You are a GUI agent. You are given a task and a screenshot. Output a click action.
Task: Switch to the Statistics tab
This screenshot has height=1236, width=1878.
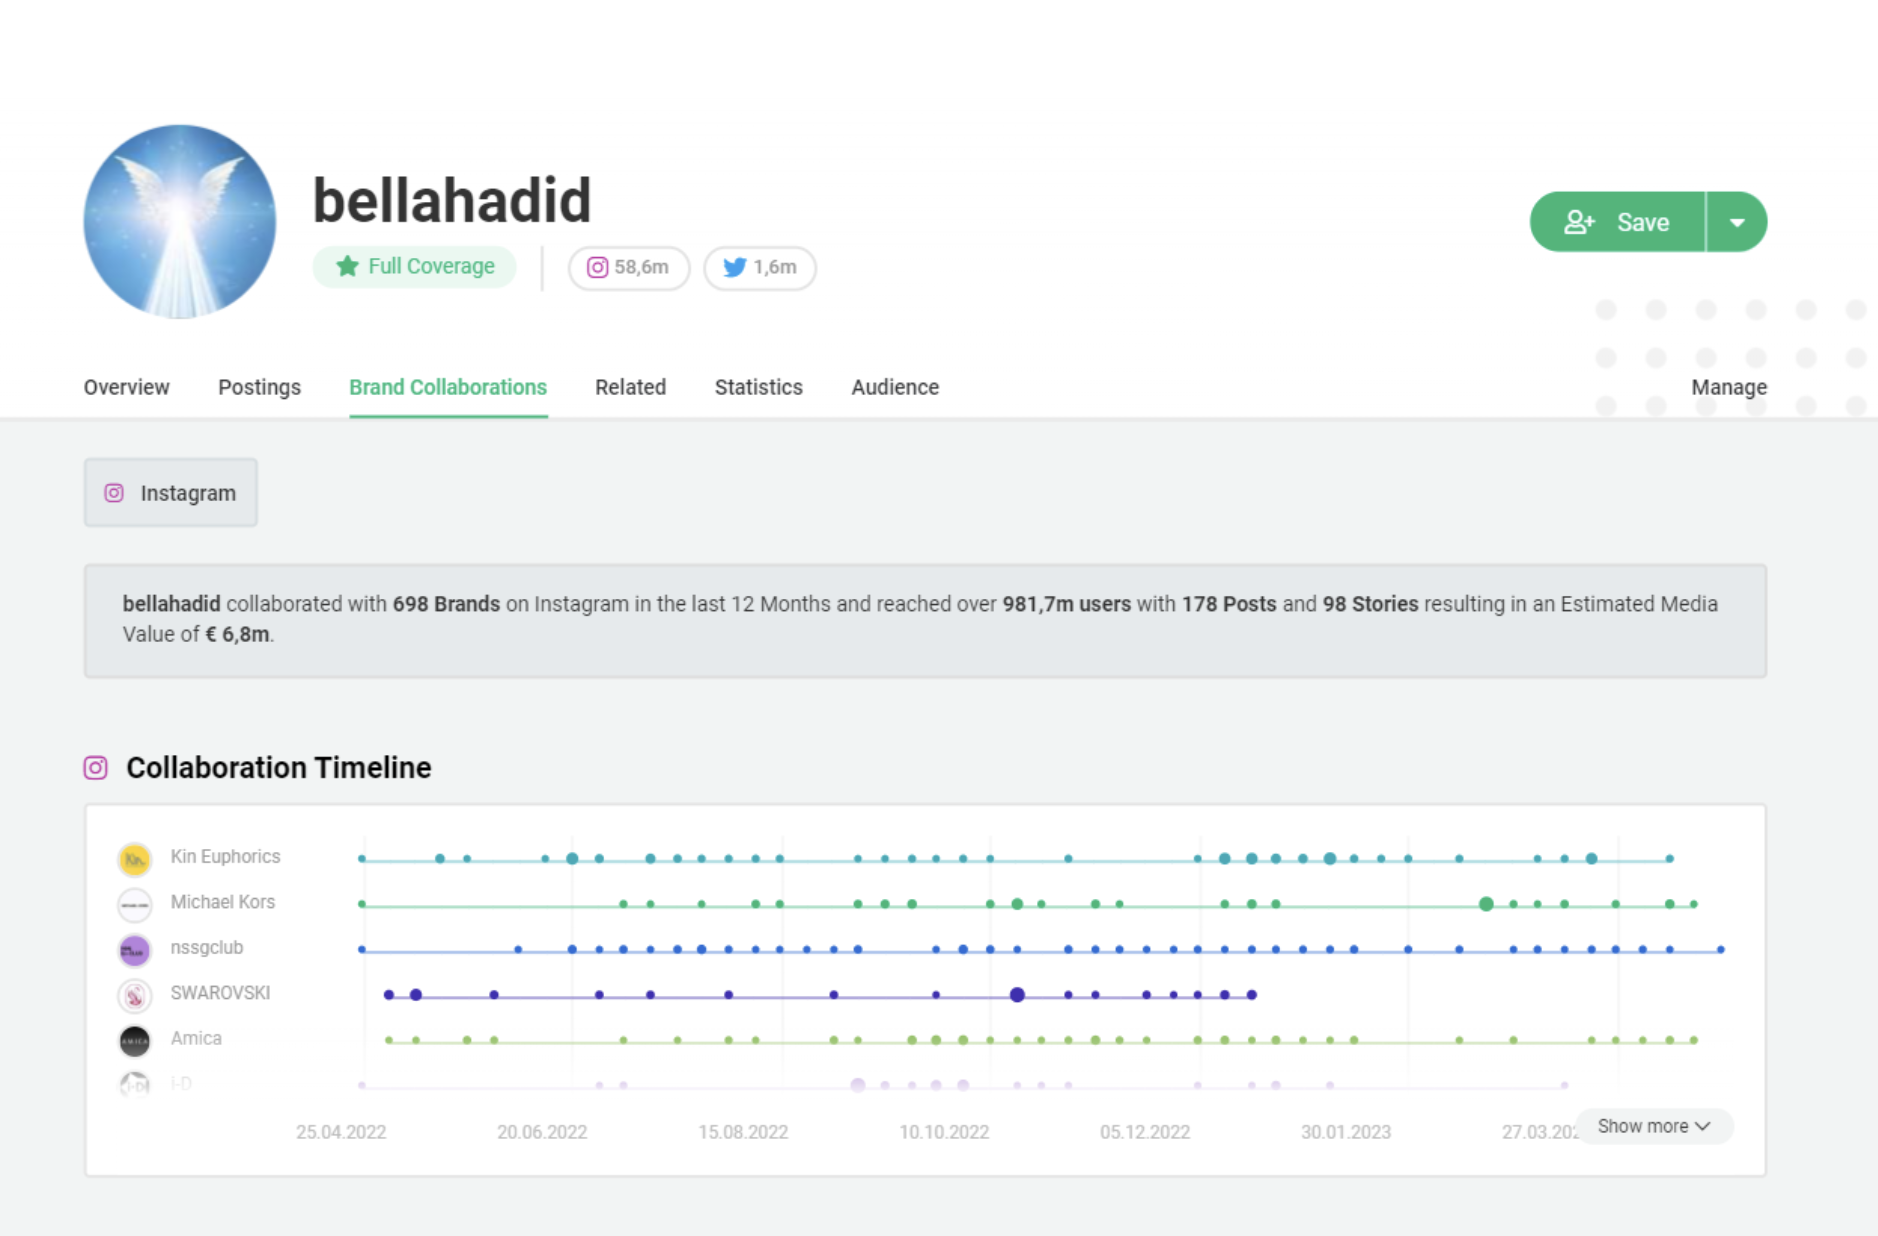[758, 387]
